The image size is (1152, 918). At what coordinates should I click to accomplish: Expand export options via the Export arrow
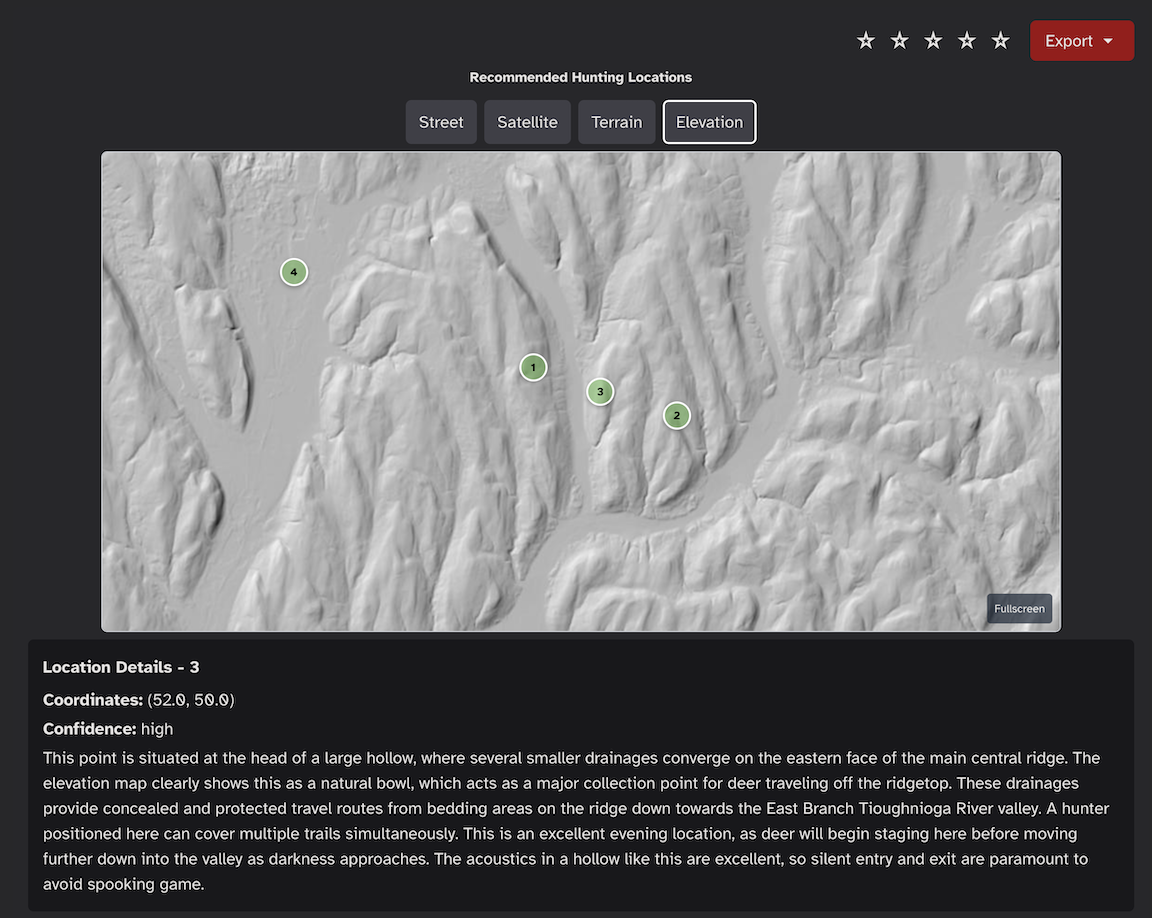coord(1107,41)
